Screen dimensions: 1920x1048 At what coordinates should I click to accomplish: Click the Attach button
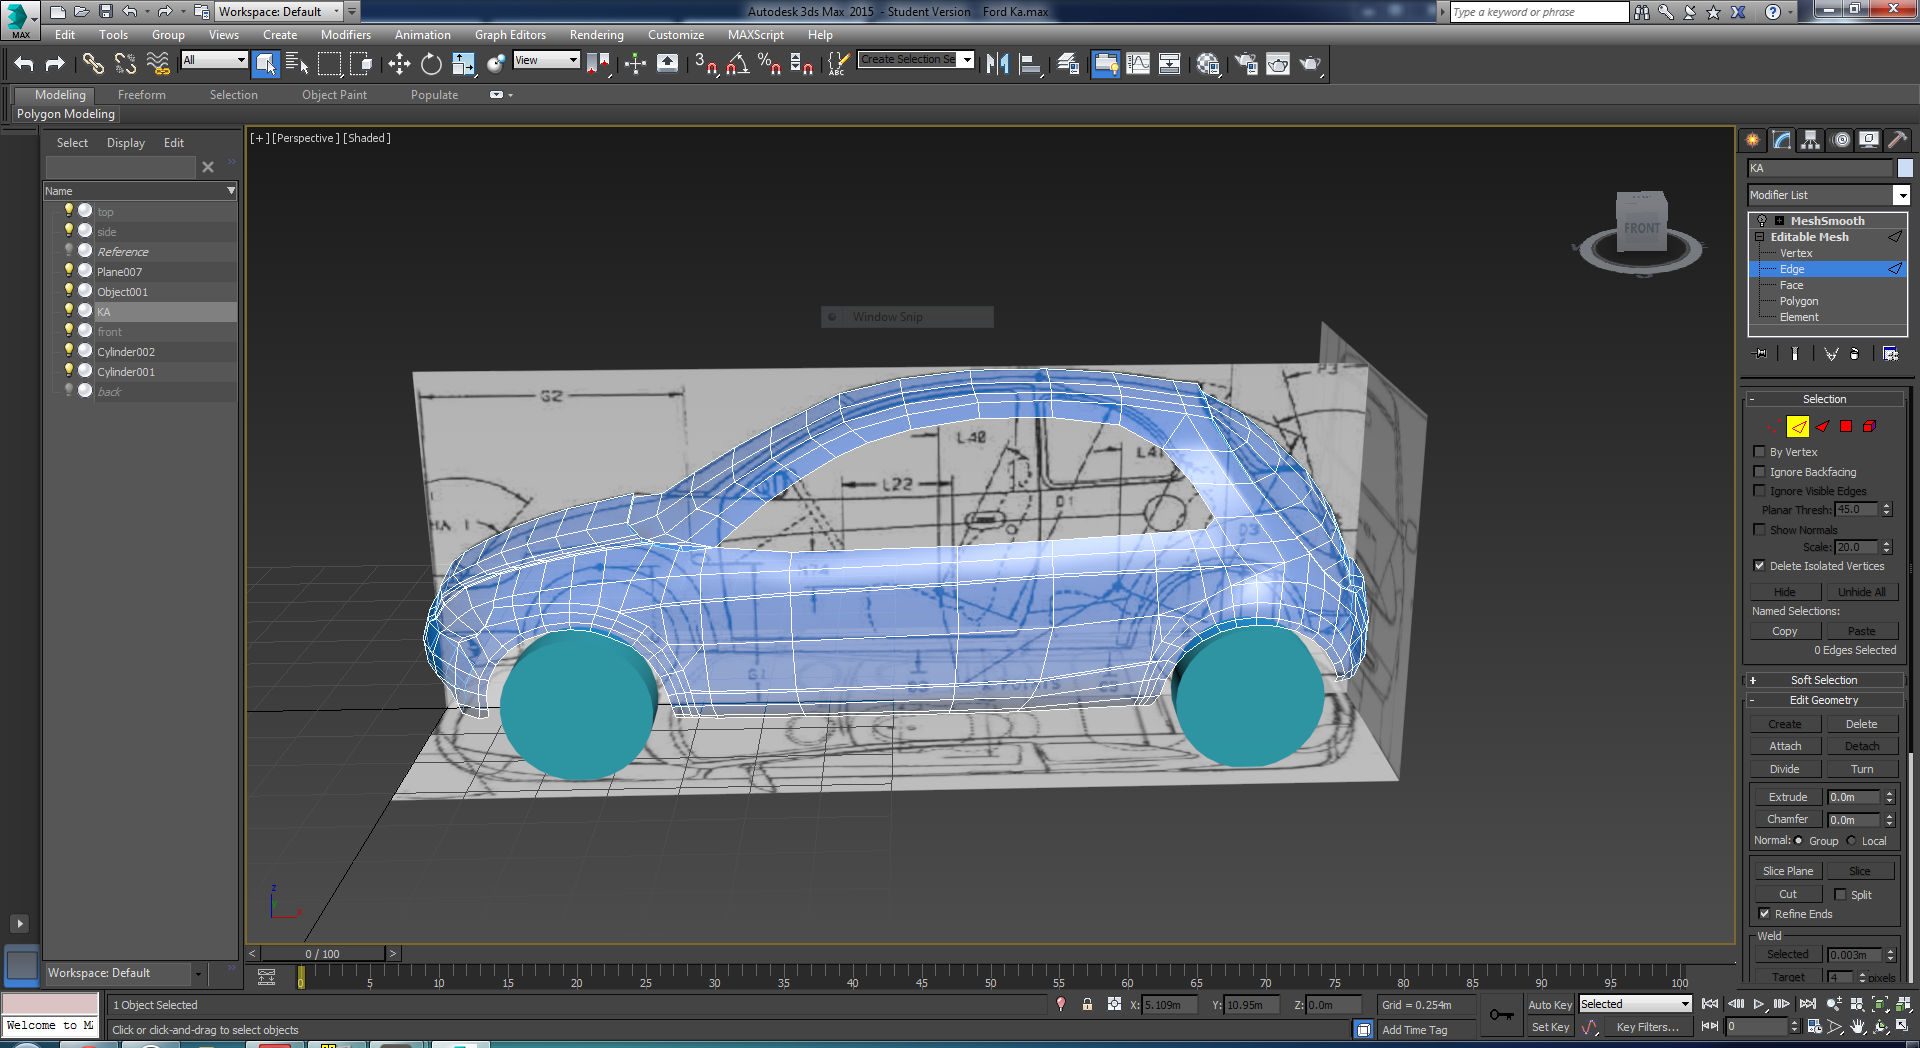coord(1785,746)
